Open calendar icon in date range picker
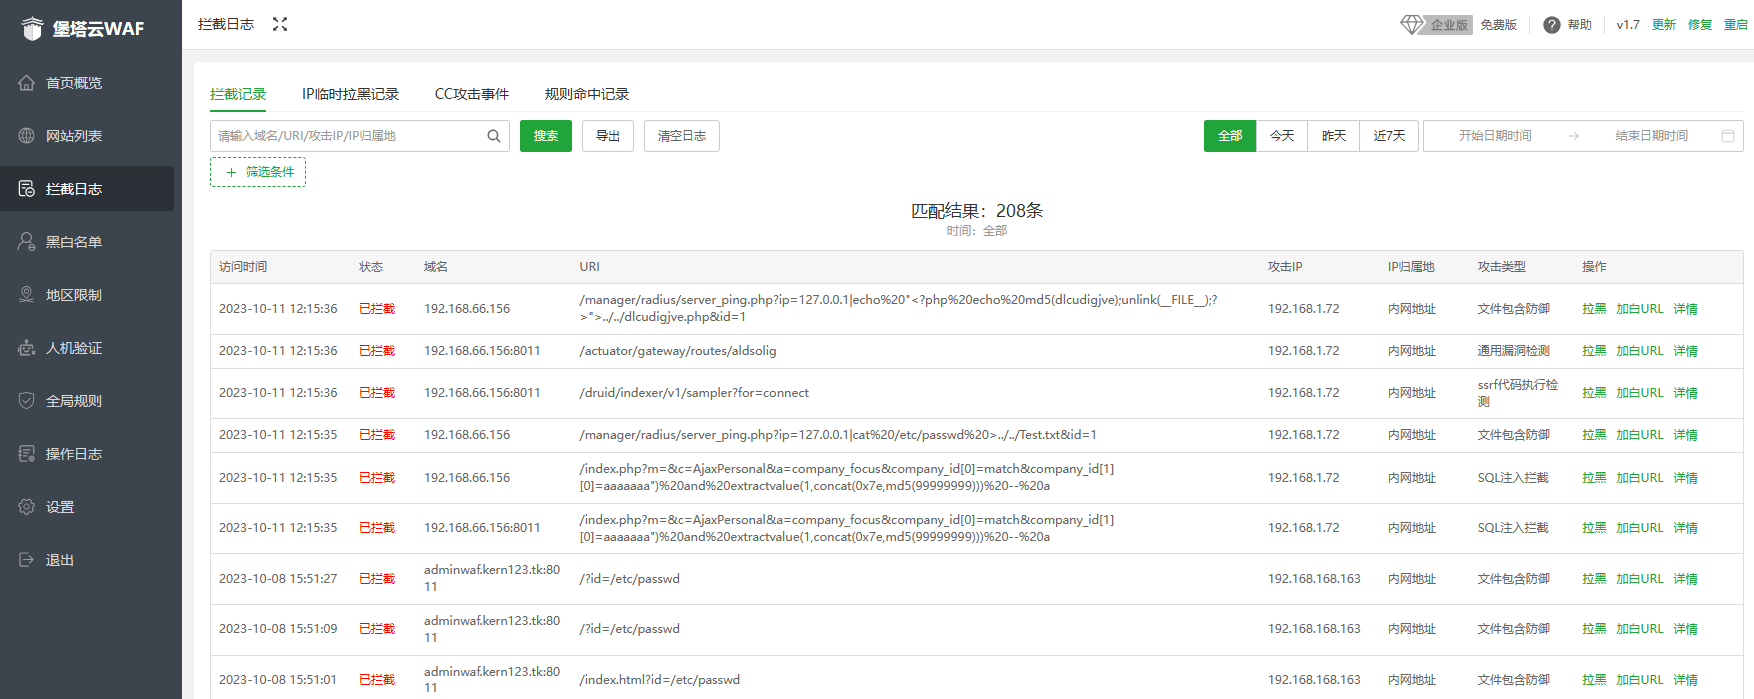This screenshot has height=699, width=1754. [x=1728, y=136]
